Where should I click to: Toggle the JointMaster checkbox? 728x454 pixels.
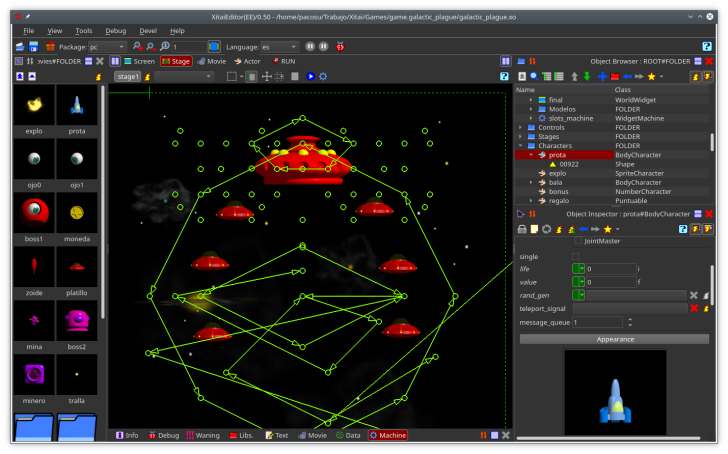click(x=578, y=241)
